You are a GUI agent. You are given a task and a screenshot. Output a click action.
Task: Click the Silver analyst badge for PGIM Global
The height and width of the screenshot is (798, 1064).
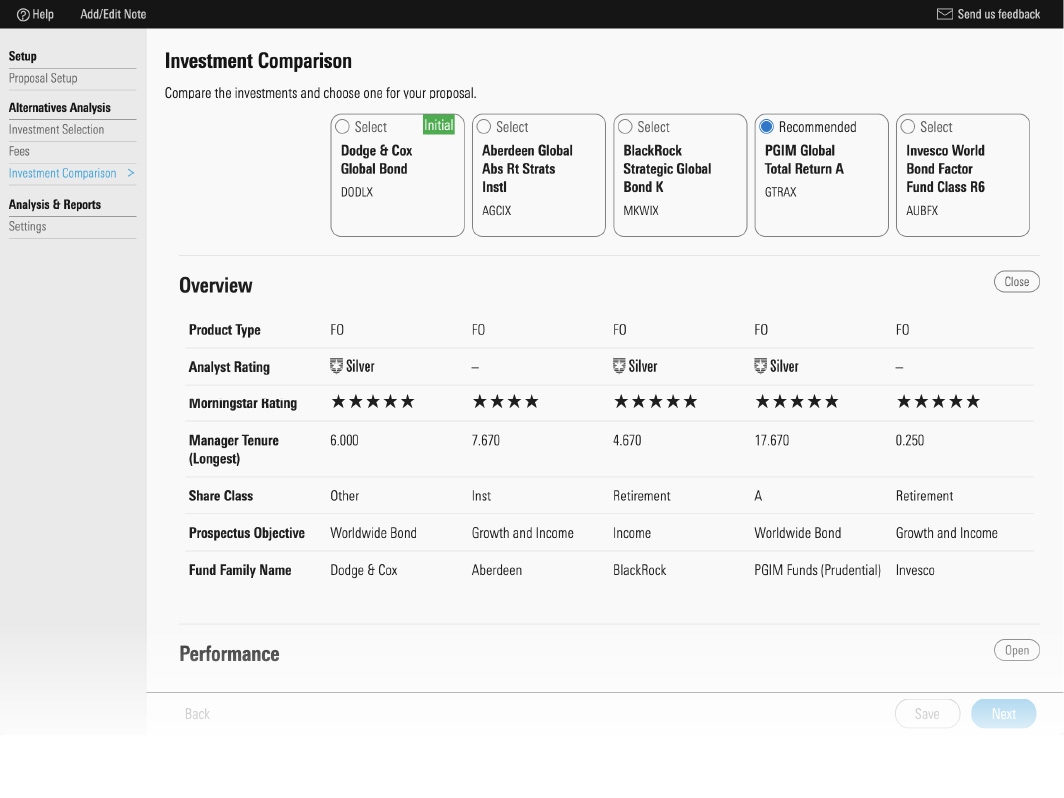(761, 367)
